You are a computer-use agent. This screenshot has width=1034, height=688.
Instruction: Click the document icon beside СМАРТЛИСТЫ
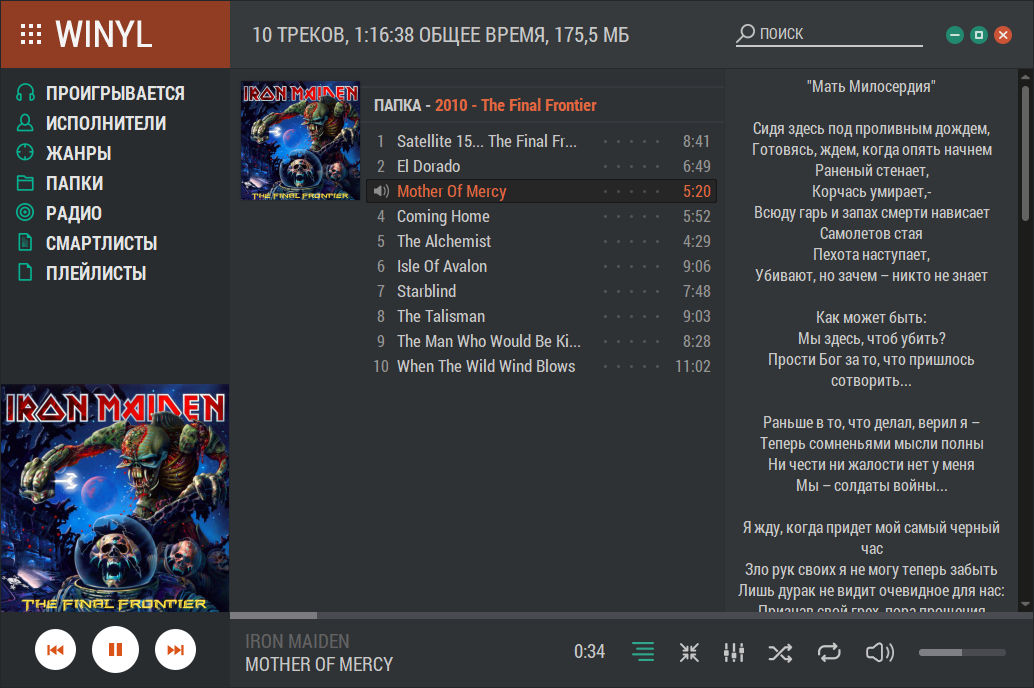point(25,243)
